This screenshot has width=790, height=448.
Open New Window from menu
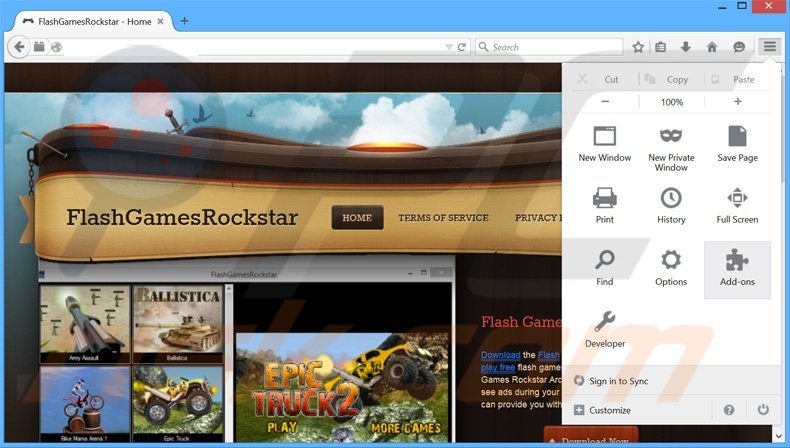605,145
